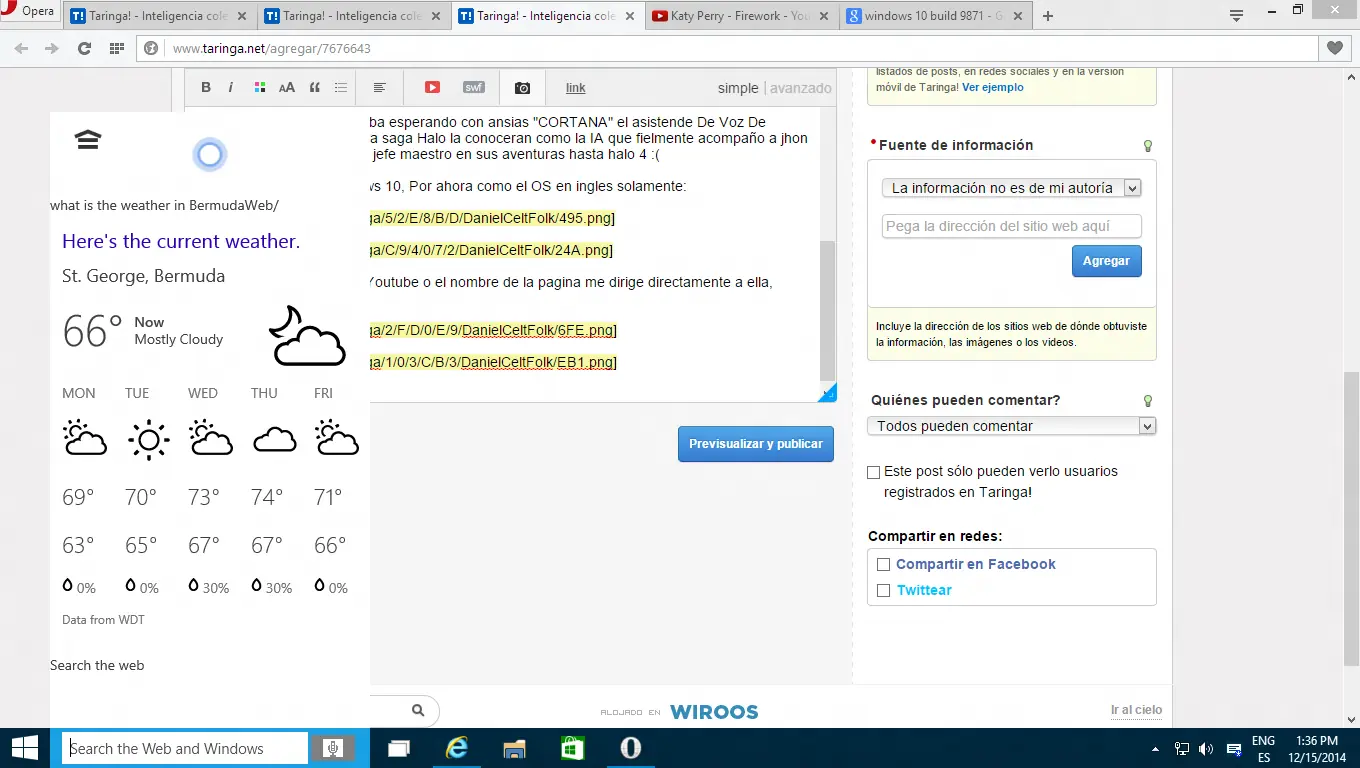
Task: Click the swf embed icon
Action: (474, 88)
